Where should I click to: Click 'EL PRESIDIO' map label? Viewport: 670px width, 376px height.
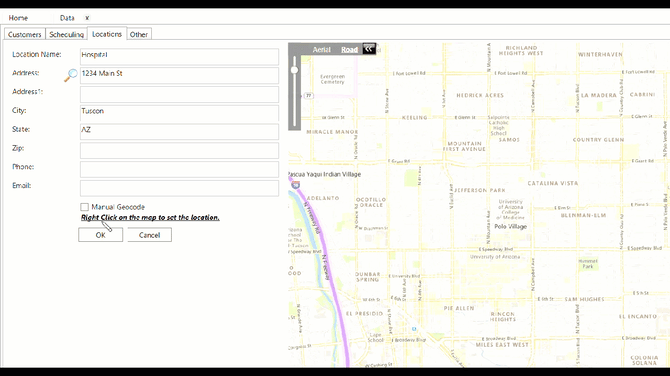point(364,314)
